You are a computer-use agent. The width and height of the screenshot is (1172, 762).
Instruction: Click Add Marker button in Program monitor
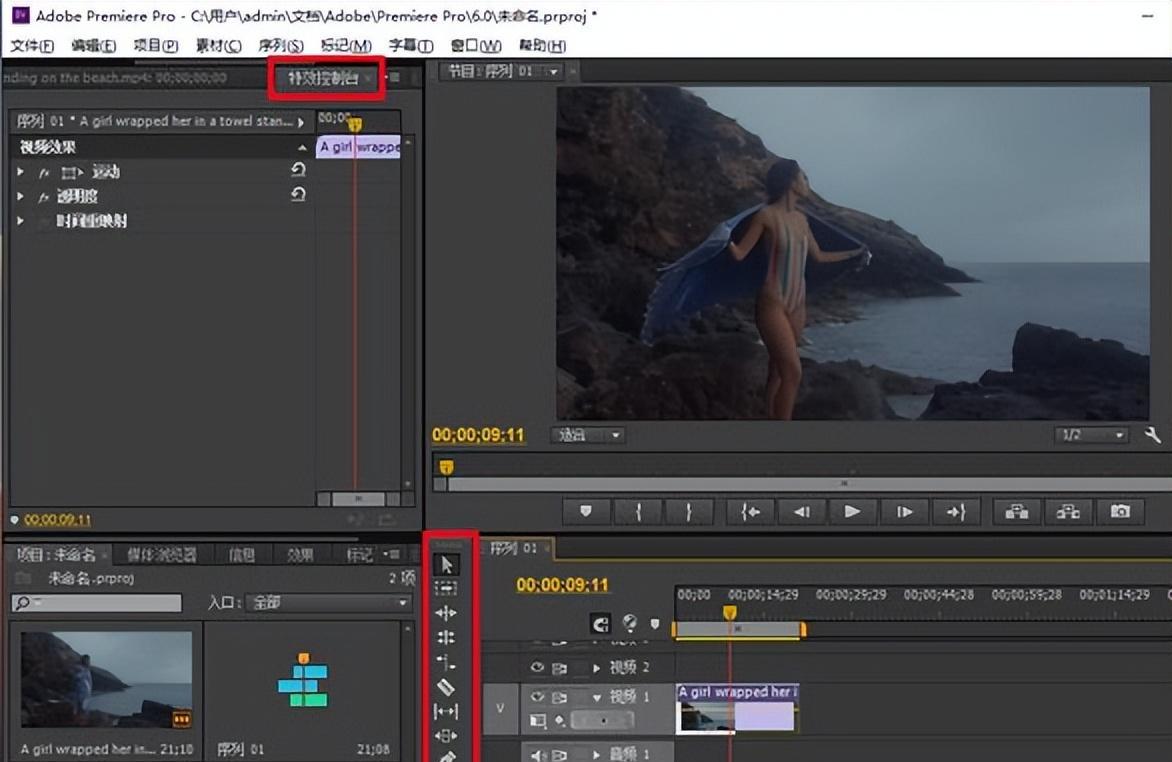(586, 511)
